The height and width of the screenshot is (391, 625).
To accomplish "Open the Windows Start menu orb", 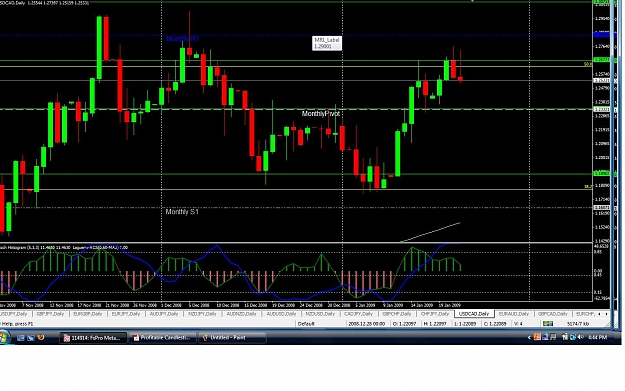I will 4,338.
